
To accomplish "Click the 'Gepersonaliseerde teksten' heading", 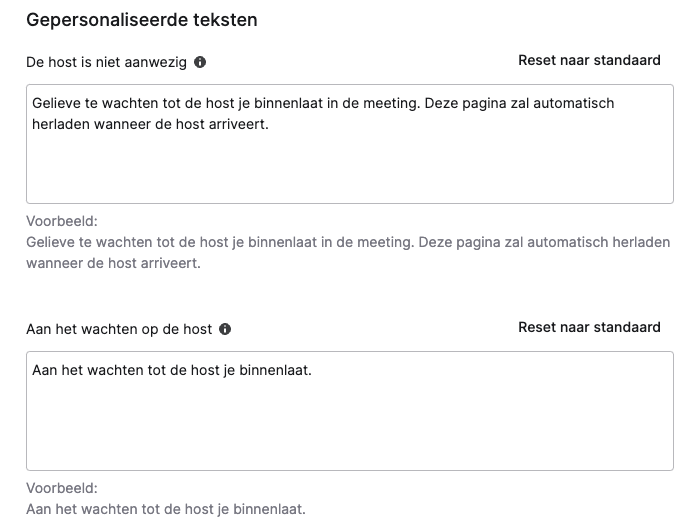I will [x=142, y=20].
